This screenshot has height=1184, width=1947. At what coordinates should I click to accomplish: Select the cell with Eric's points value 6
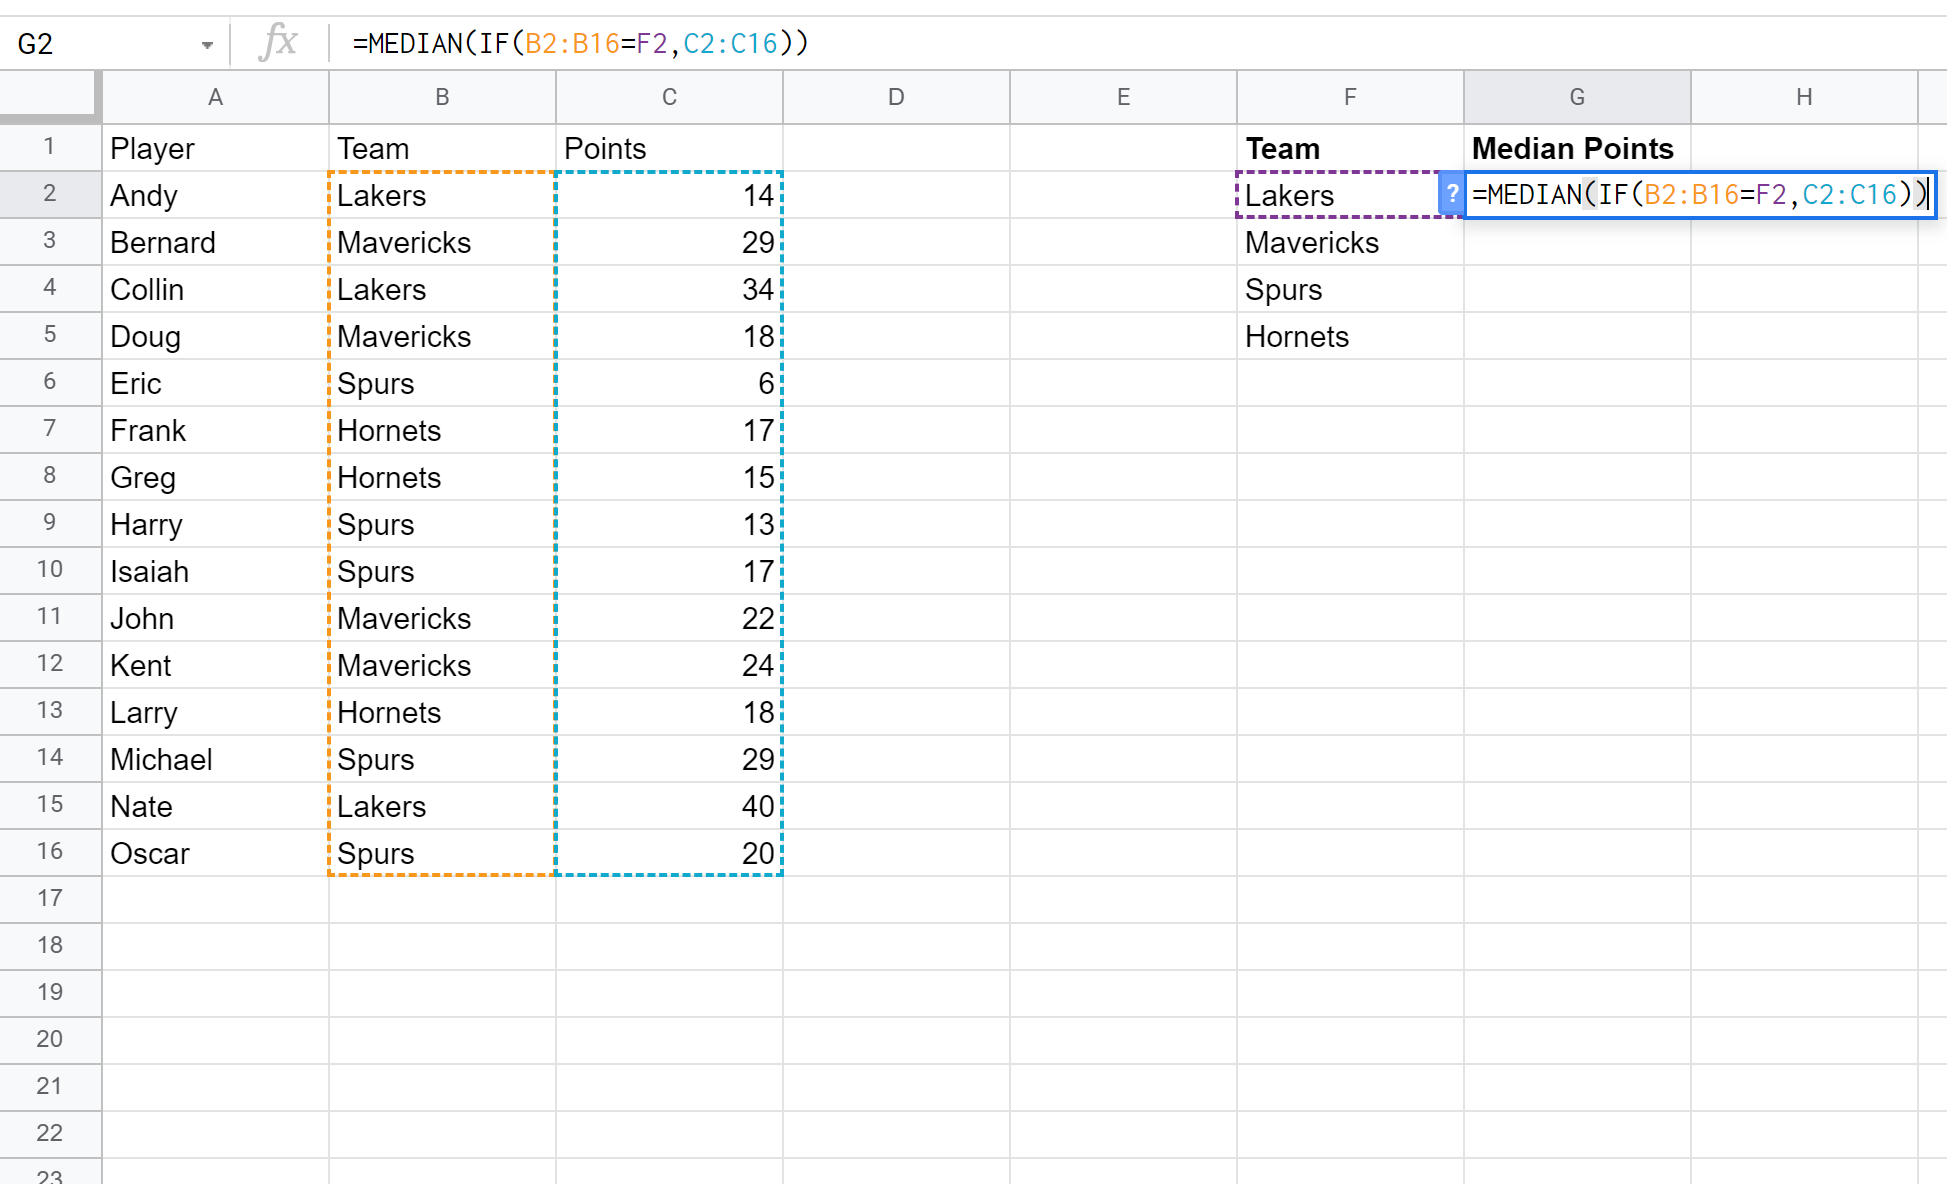[669, 383]
